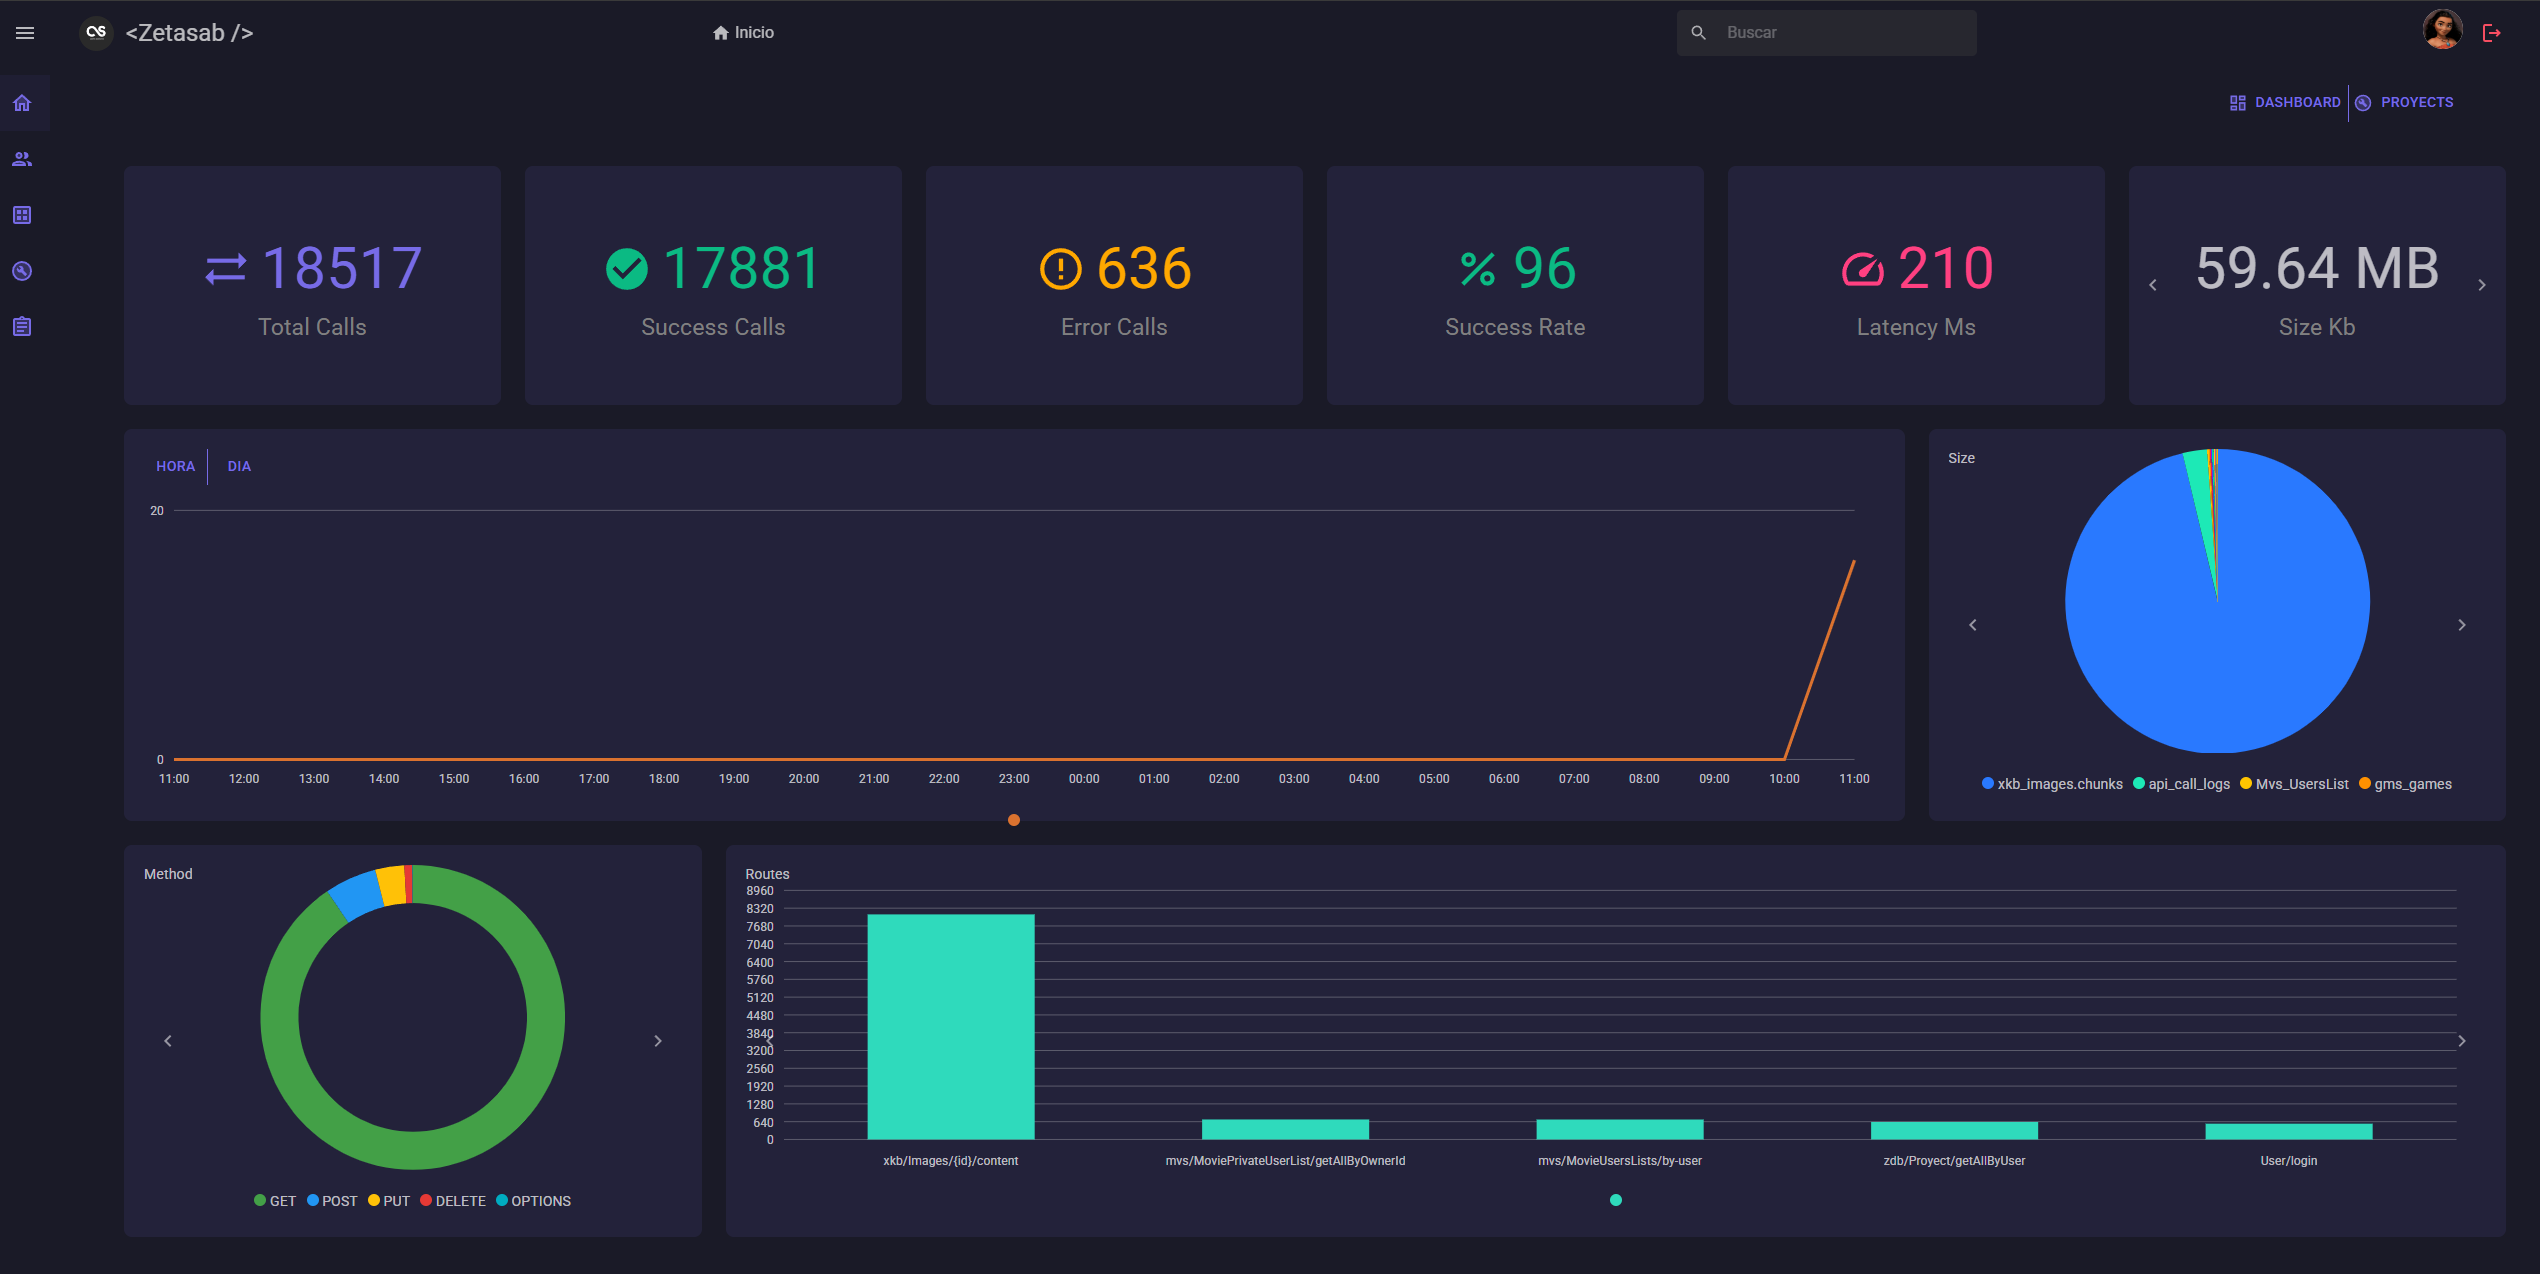2540x1274 pixels.
Task: Switch to the DIA tab
Action: tap(239, 466)
